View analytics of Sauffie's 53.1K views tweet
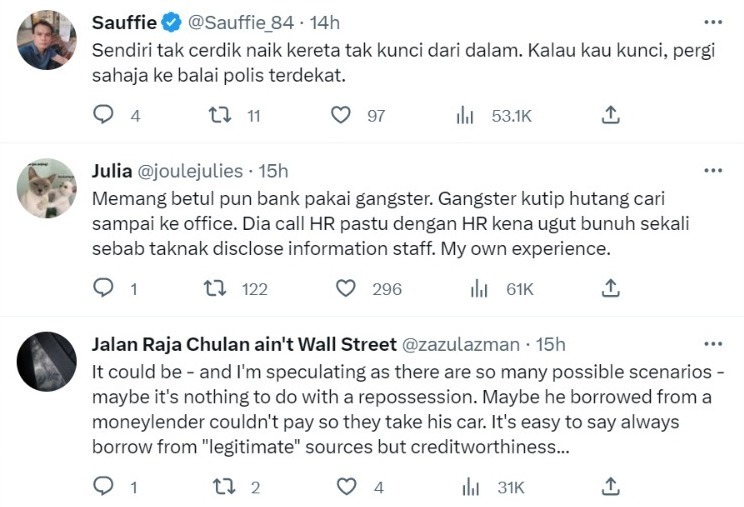Viewport: 744px width, 507px height. point(465,115)
